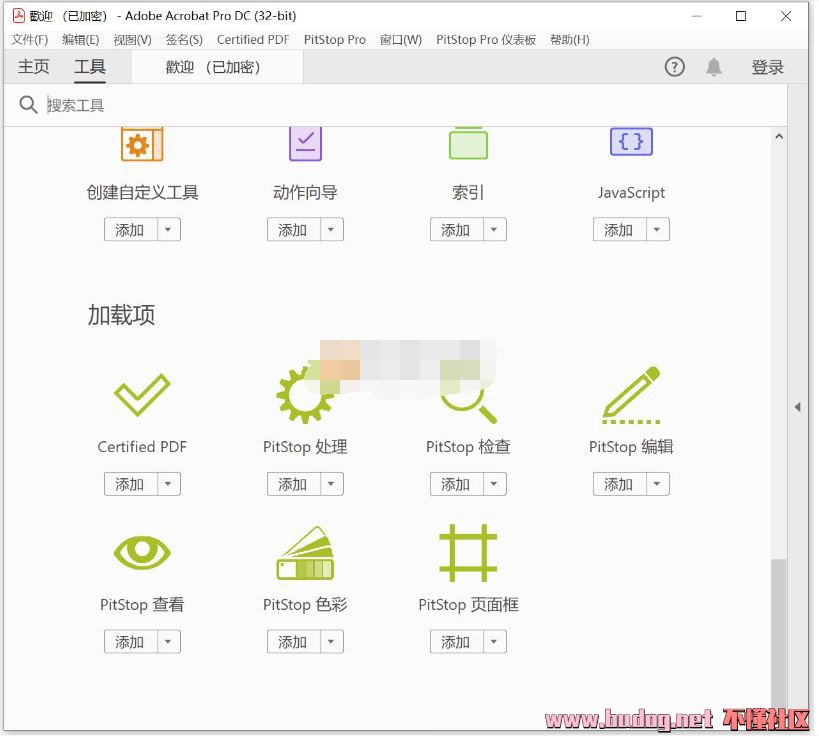Switch to the 工具 tab

[x=90, y=67]
